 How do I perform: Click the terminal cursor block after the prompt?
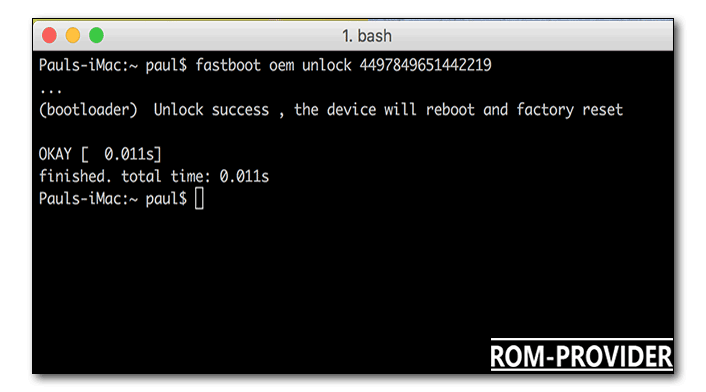(x=199, y=198)
